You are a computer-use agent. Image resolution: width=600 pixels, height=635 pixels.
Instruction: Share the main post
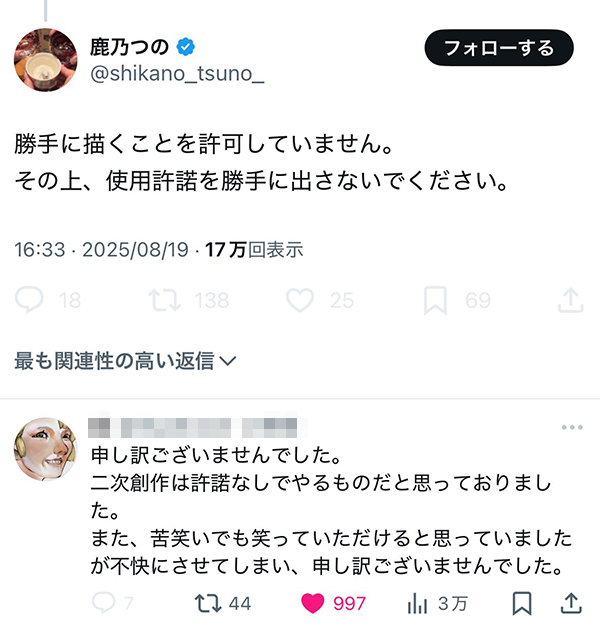point(570,300)
